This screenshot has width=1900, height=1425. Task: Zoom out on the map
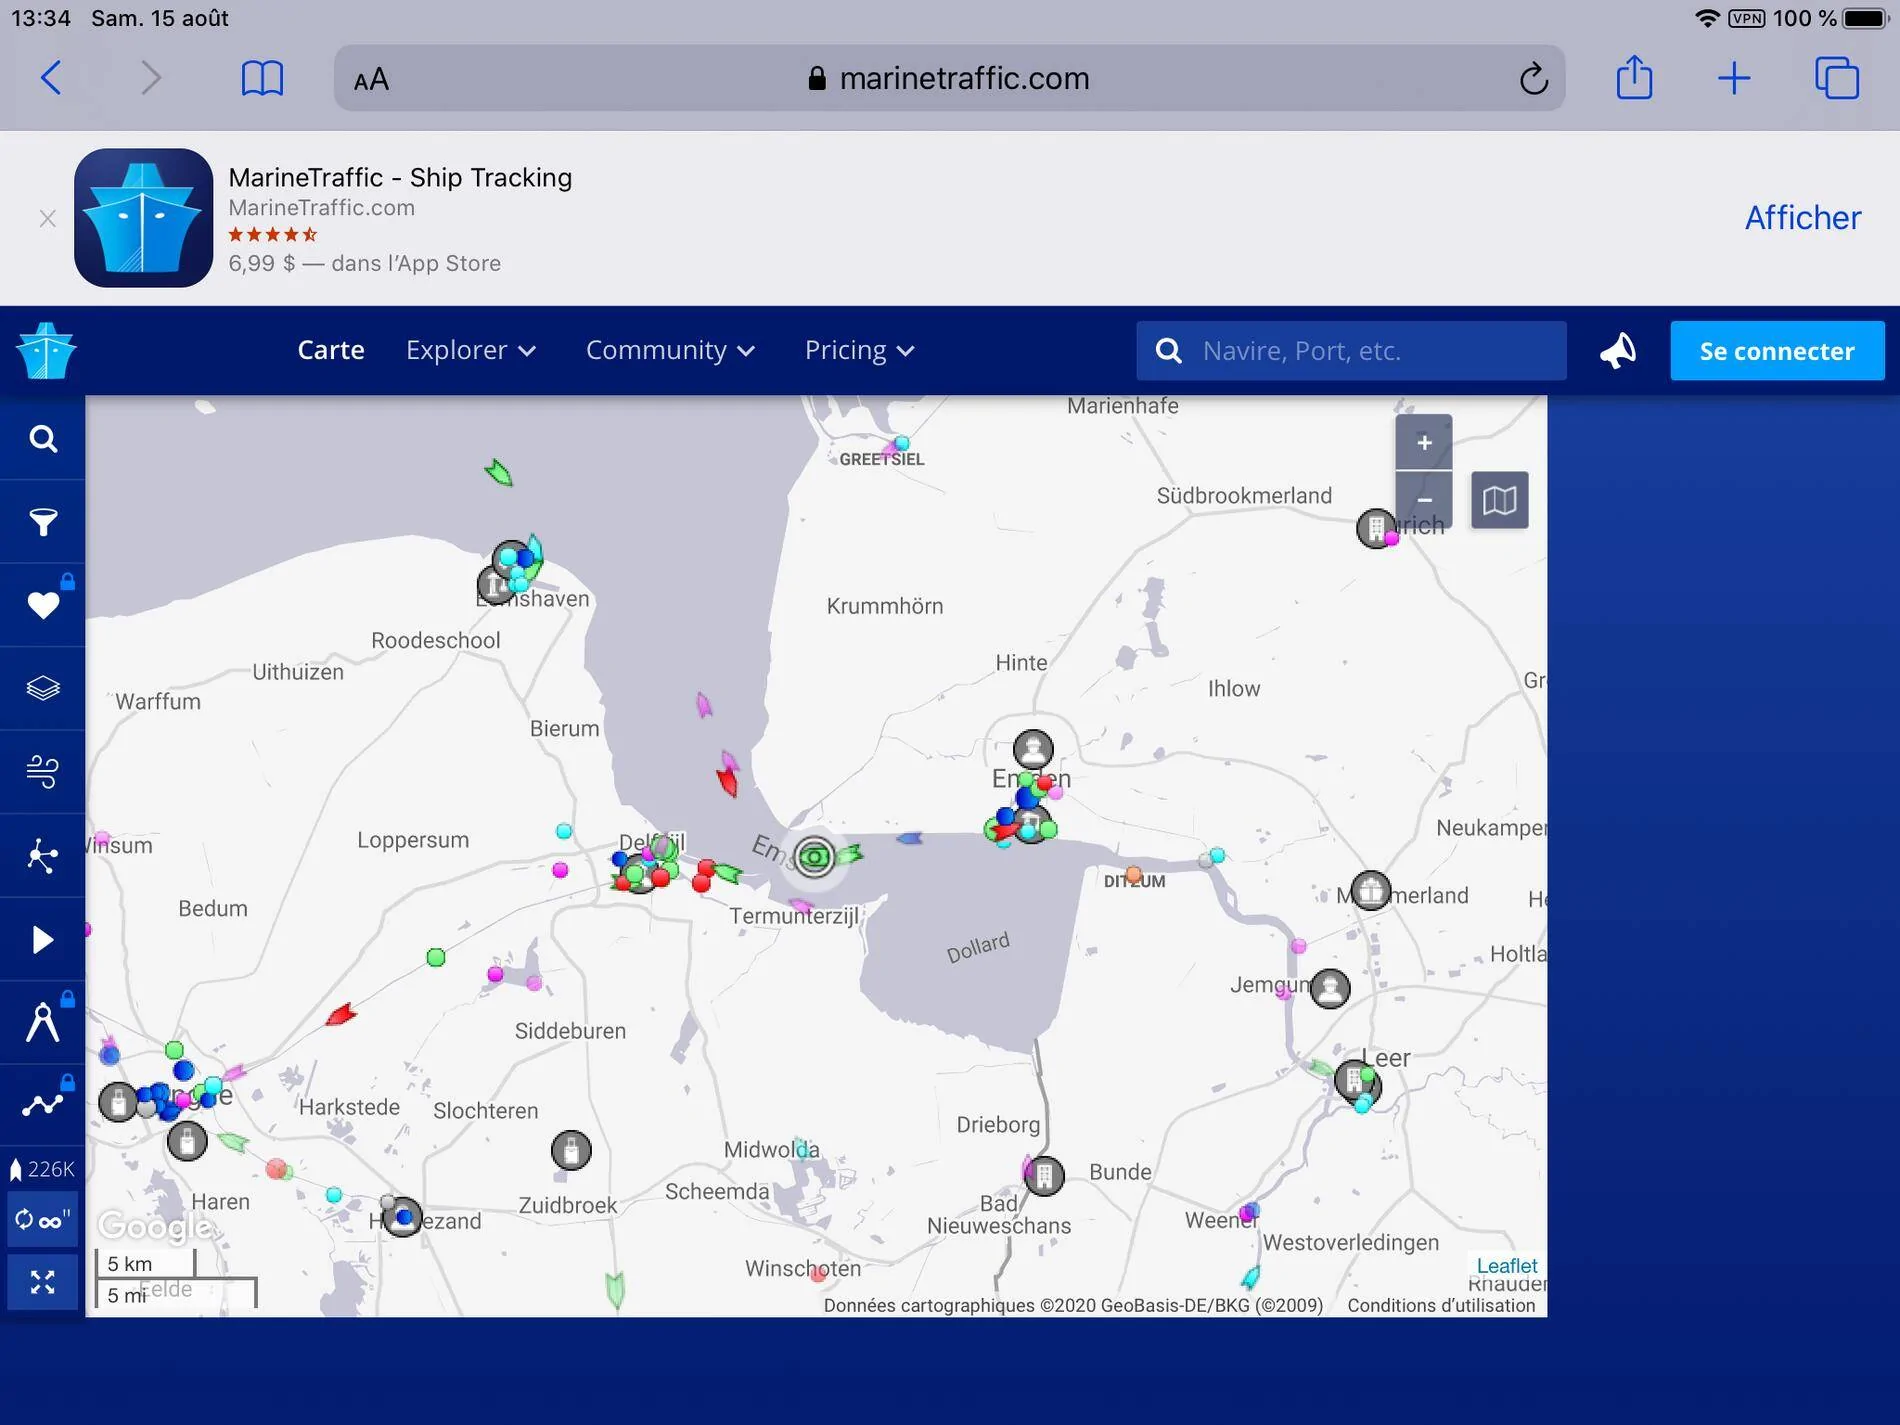click(x=1424, y=499)
